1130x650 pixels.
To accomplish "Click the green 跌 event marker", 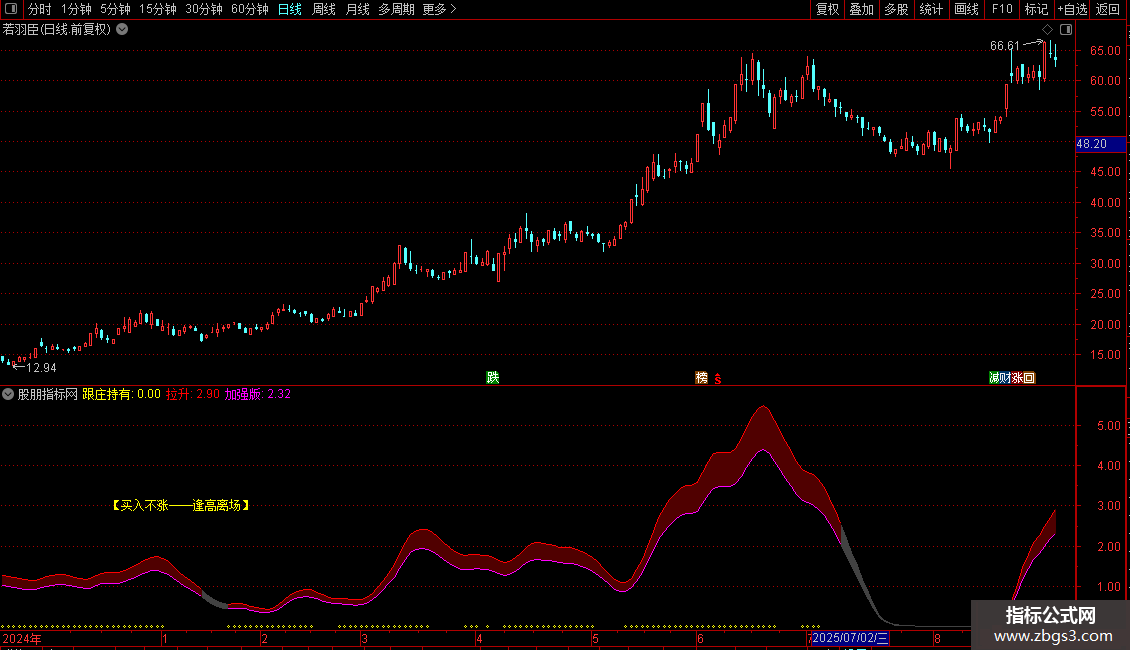I will 493,378.
